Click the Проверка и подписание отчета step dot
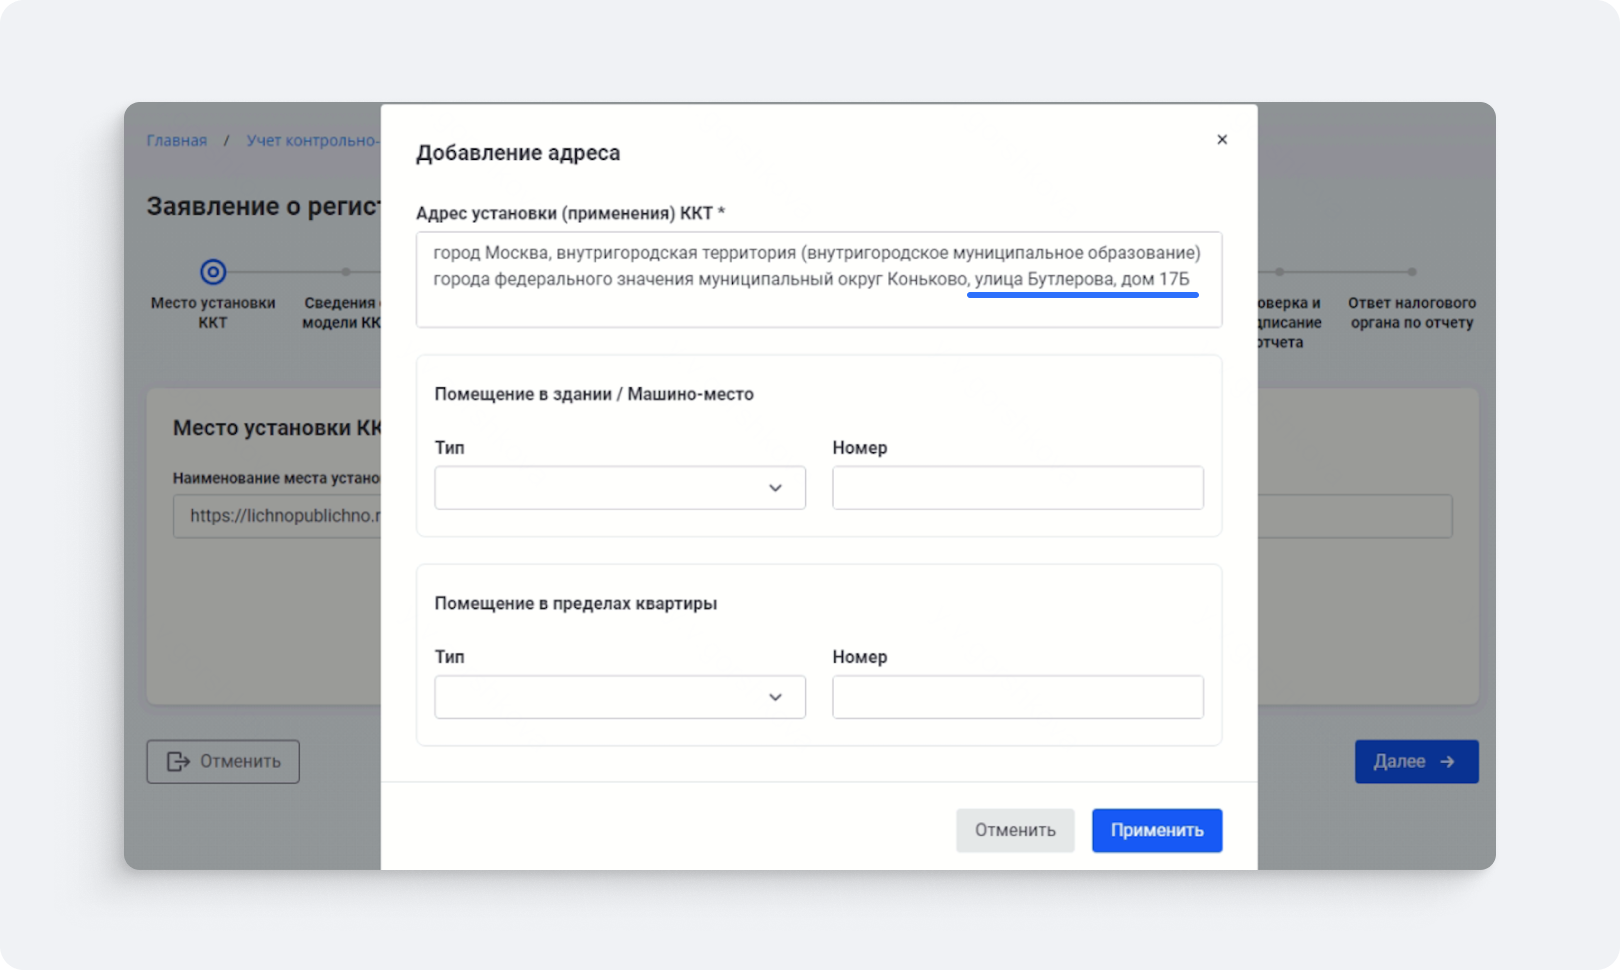 [x=1279, y=272]
